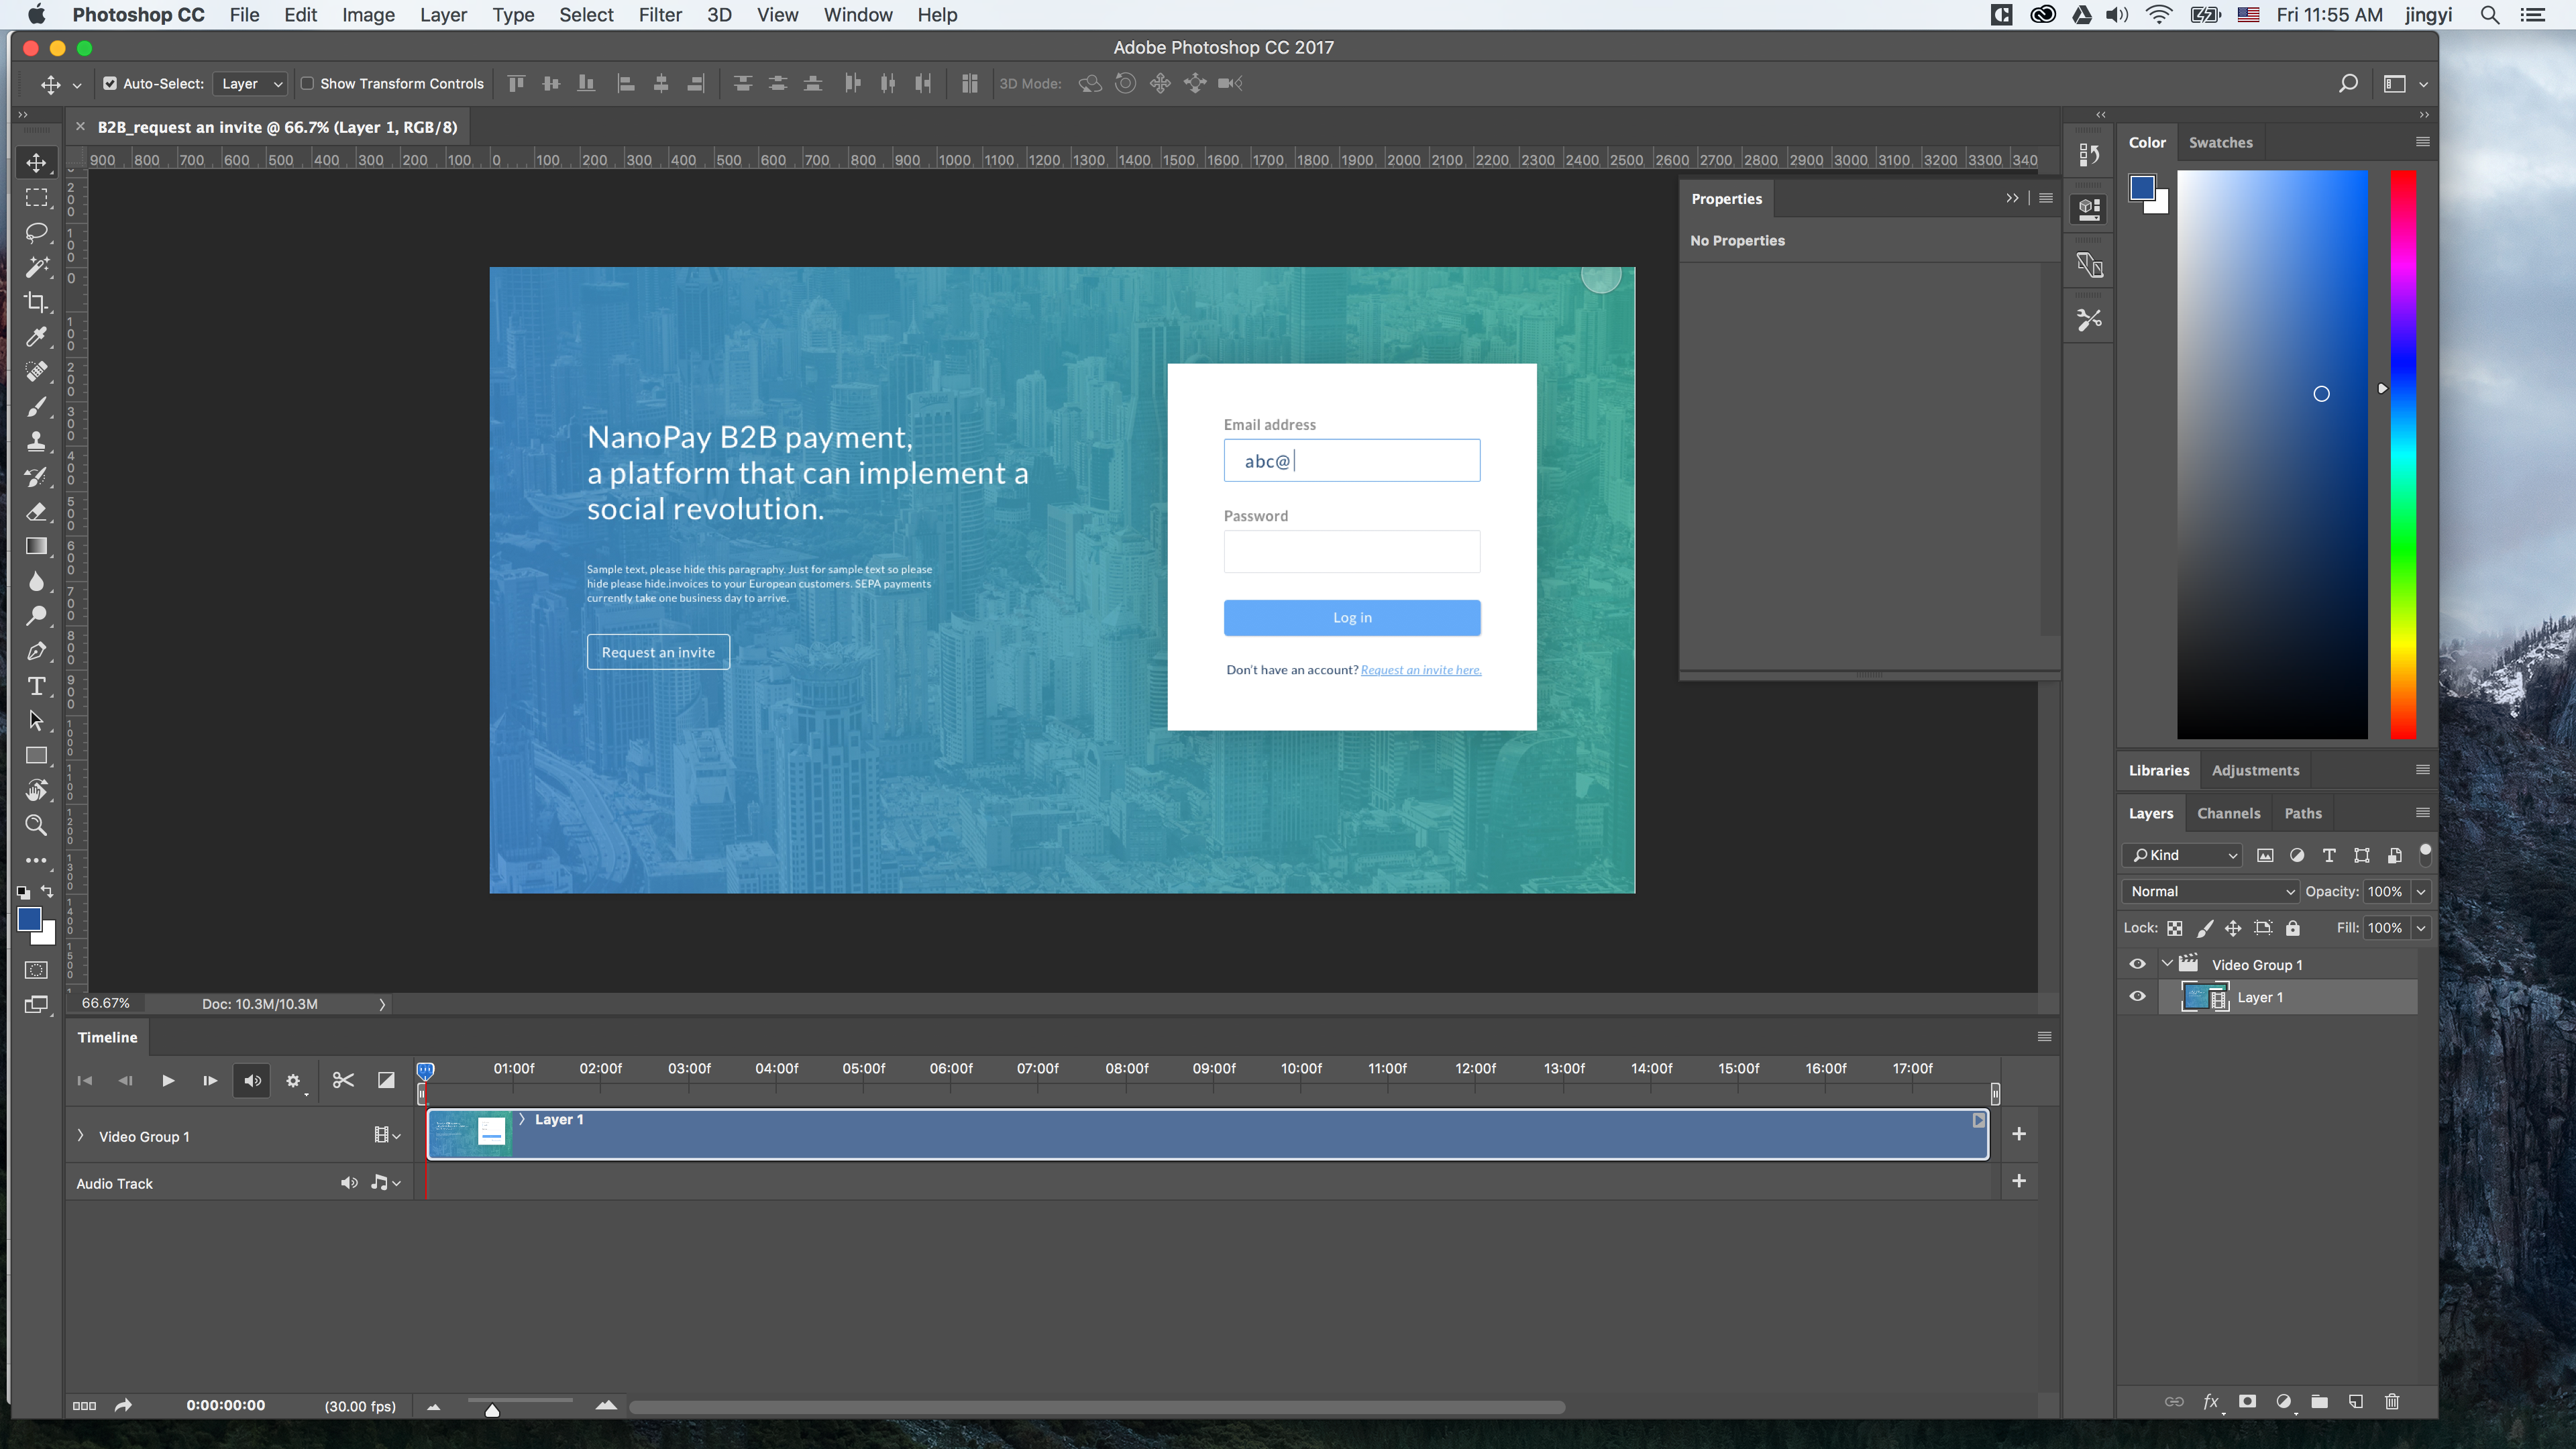The height and width of the screenshot is (1449, 2576).
Task: Click the hue slider in Color panel
Action: pos(2403,454)
